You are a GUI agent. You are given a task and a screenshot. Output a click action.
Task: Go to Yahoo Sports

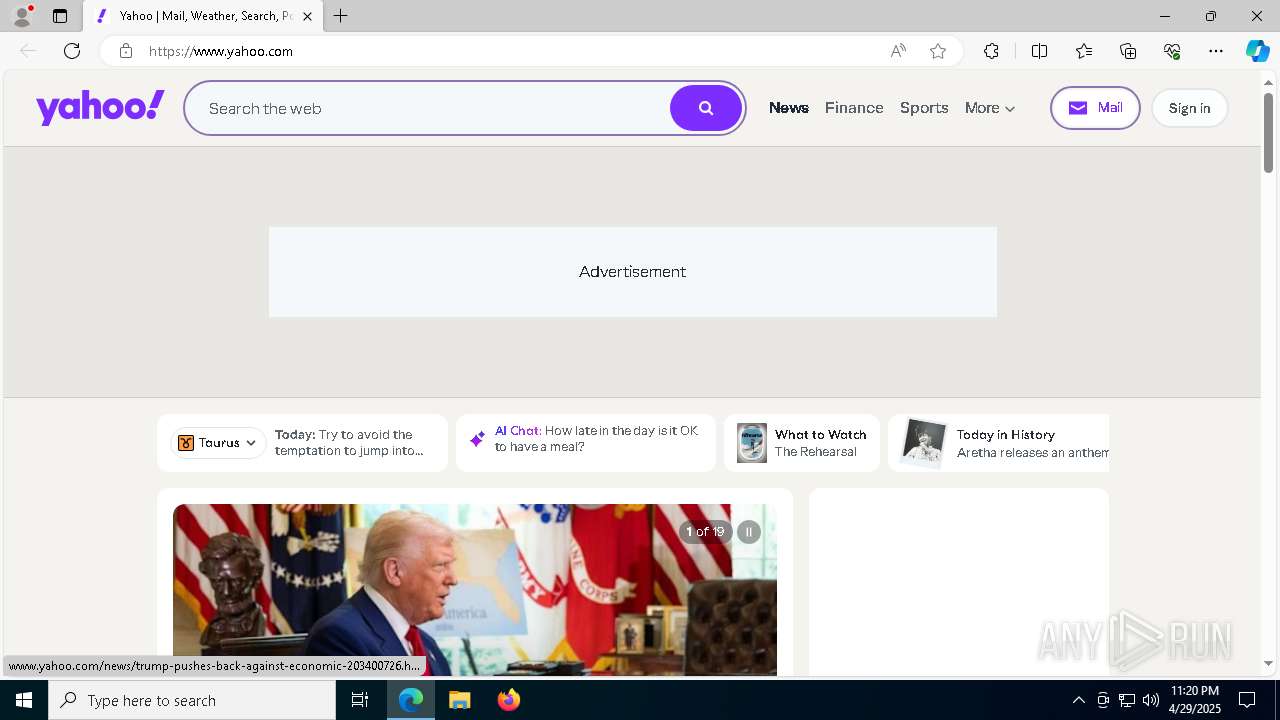(924, 108)
